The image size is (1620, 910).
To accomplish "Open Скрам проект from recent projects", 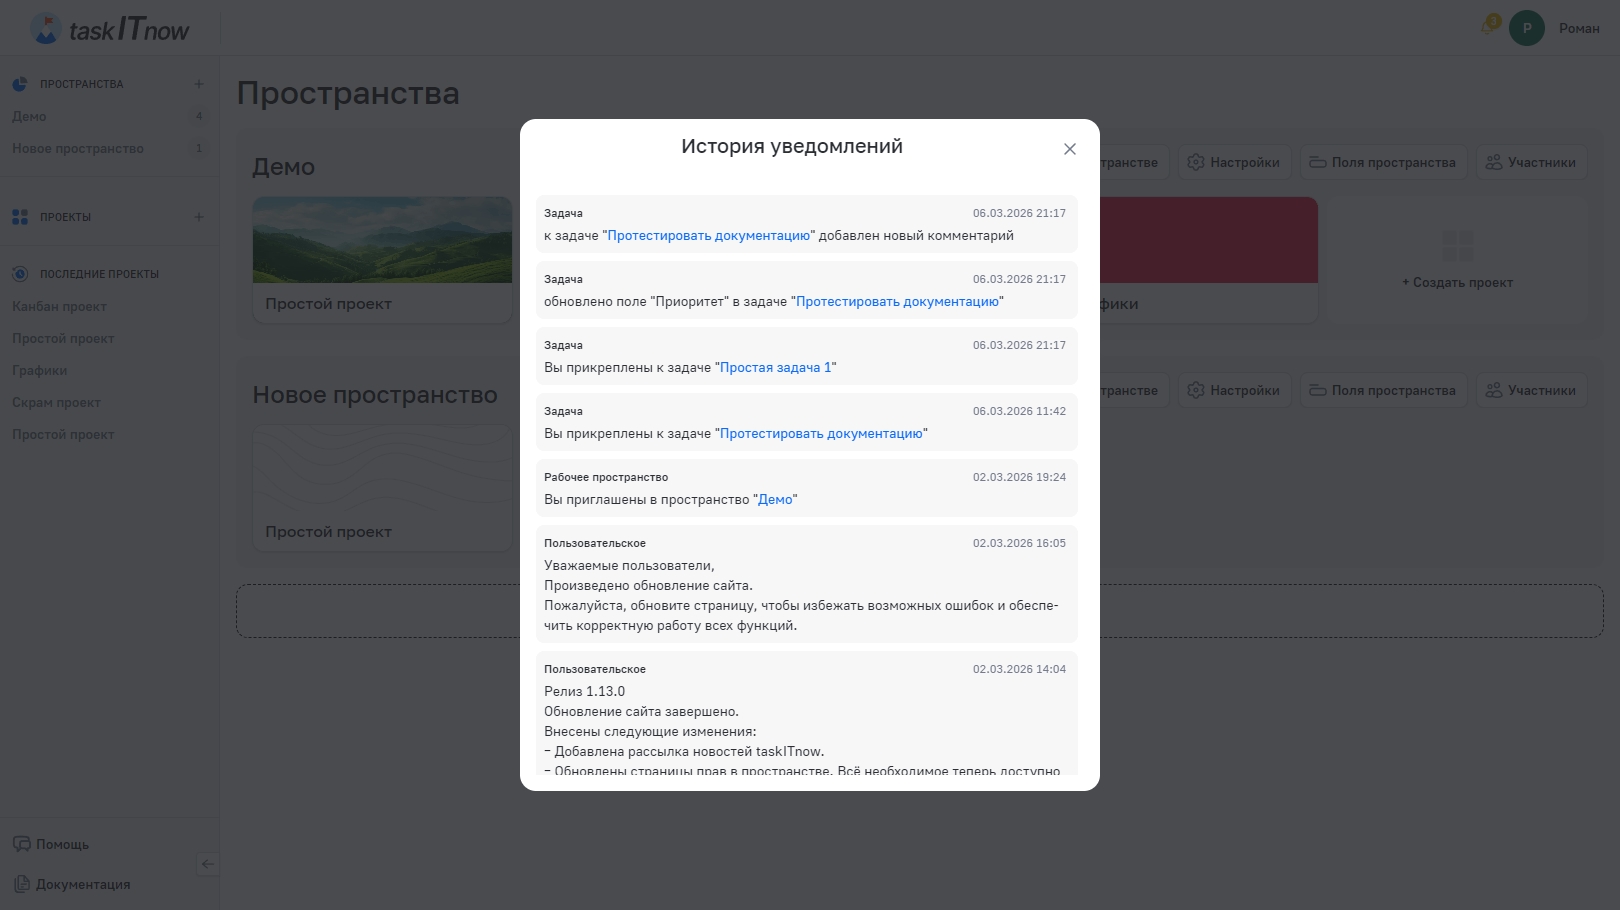I will [56, 402].
